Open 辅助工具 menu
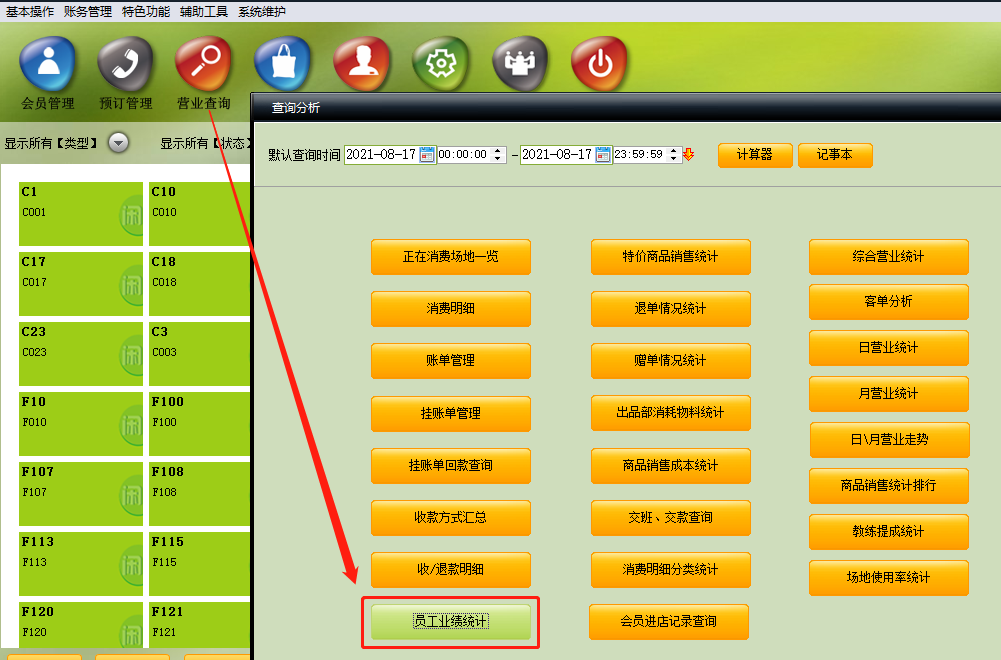 point(204,11)
